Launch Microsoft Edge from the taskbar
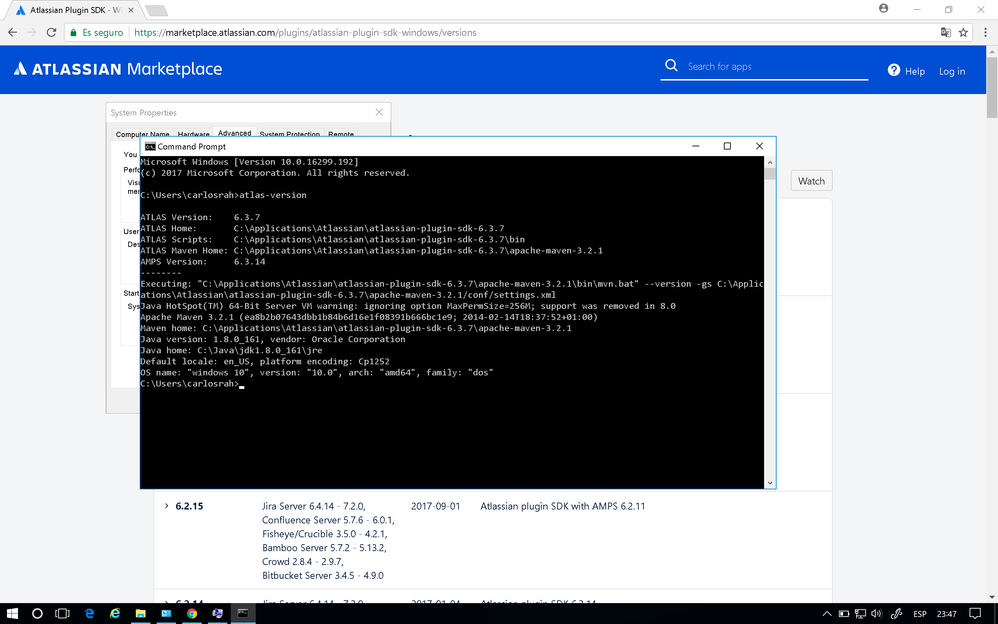 (x=89, y=614)
